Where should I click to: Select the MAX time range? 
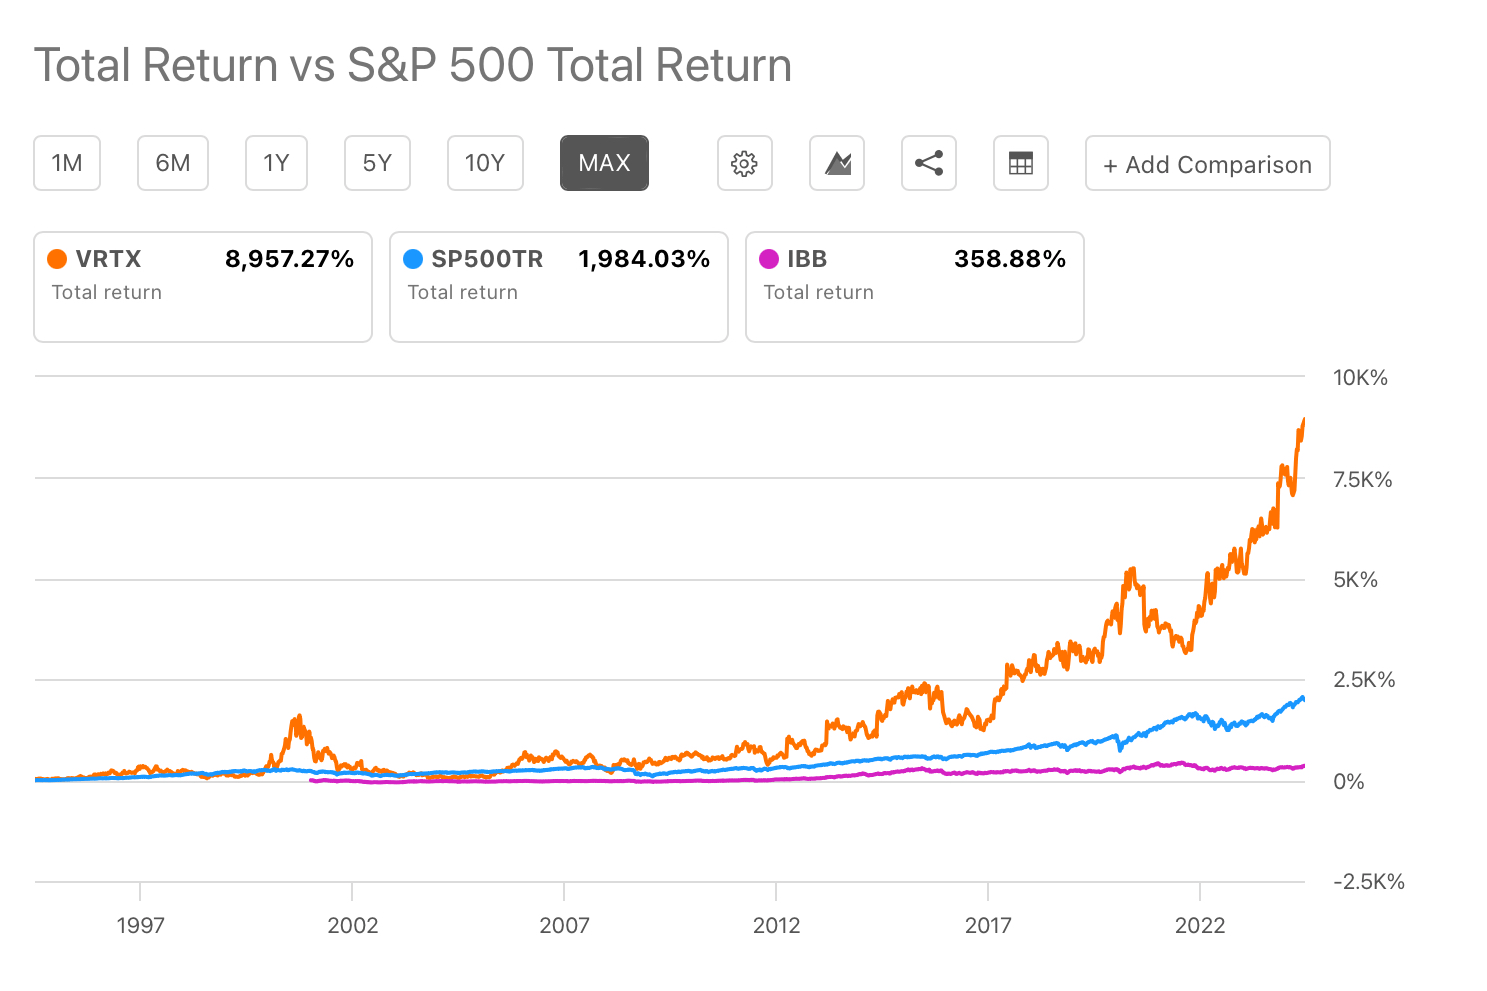coord(604,163)
